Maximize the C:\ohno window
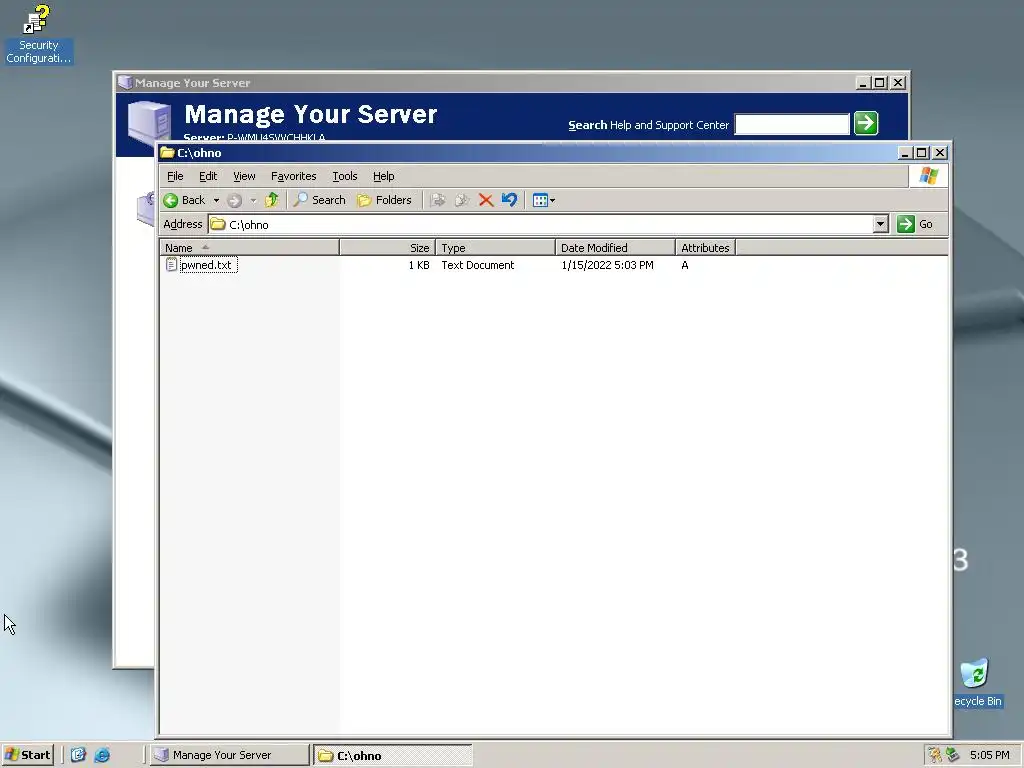 coord(921,153)
